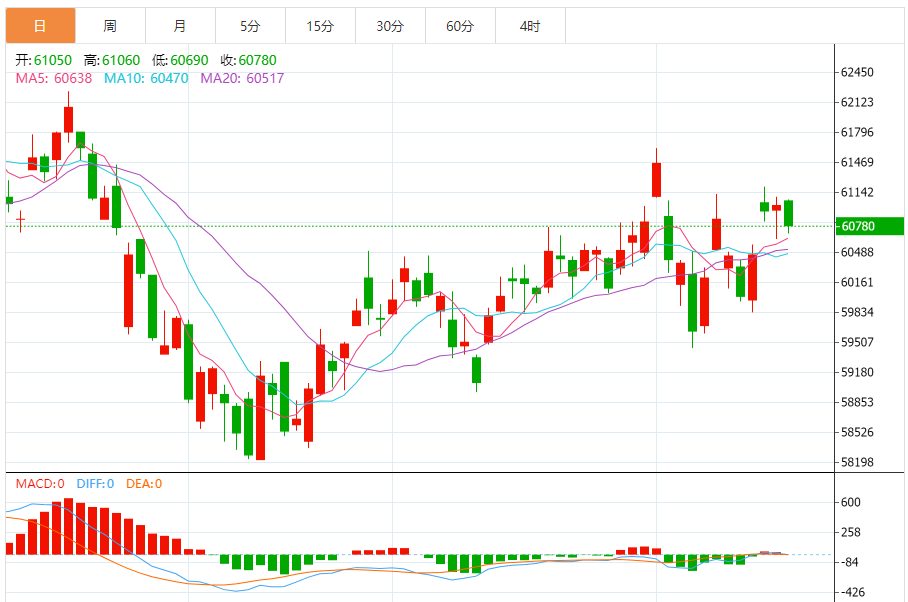Click the 60161 price axis label

click(857, 282)
